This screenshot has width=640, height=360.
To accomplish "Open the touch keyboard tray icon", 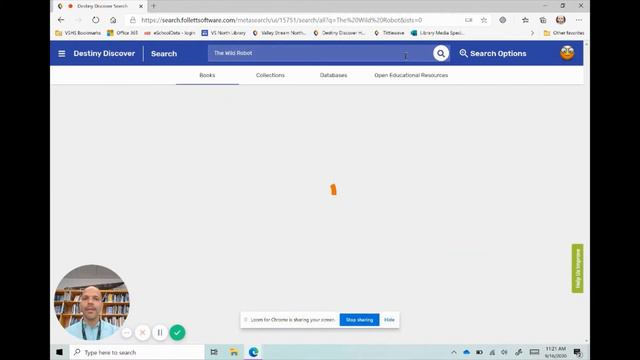I will (x=534, y=352).
